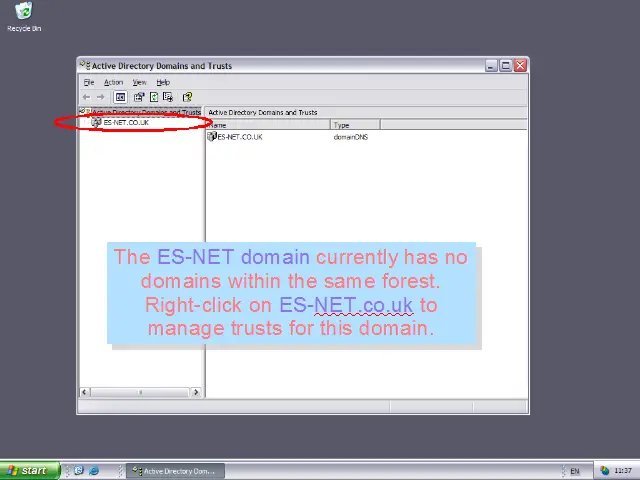The width and height of the screenshot is (640, 480).
Task: Select ES-NET.CO.UK in the console tree
Action: (126, 122)
